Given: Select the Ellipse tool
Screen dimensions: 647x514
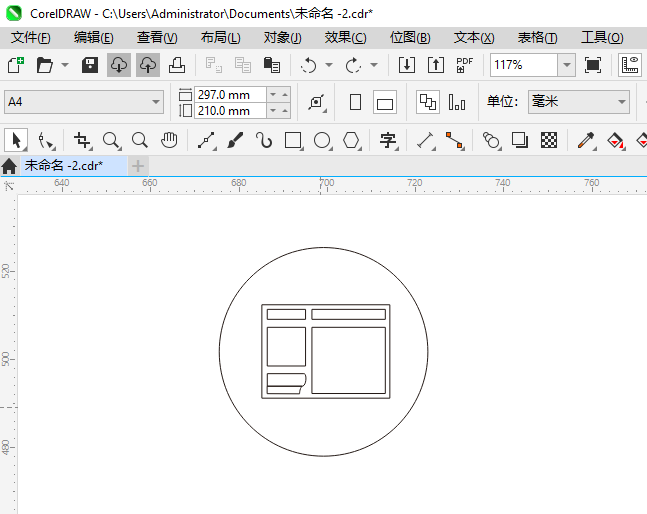Looking at the screenshot, I should [x=323, y=141].
